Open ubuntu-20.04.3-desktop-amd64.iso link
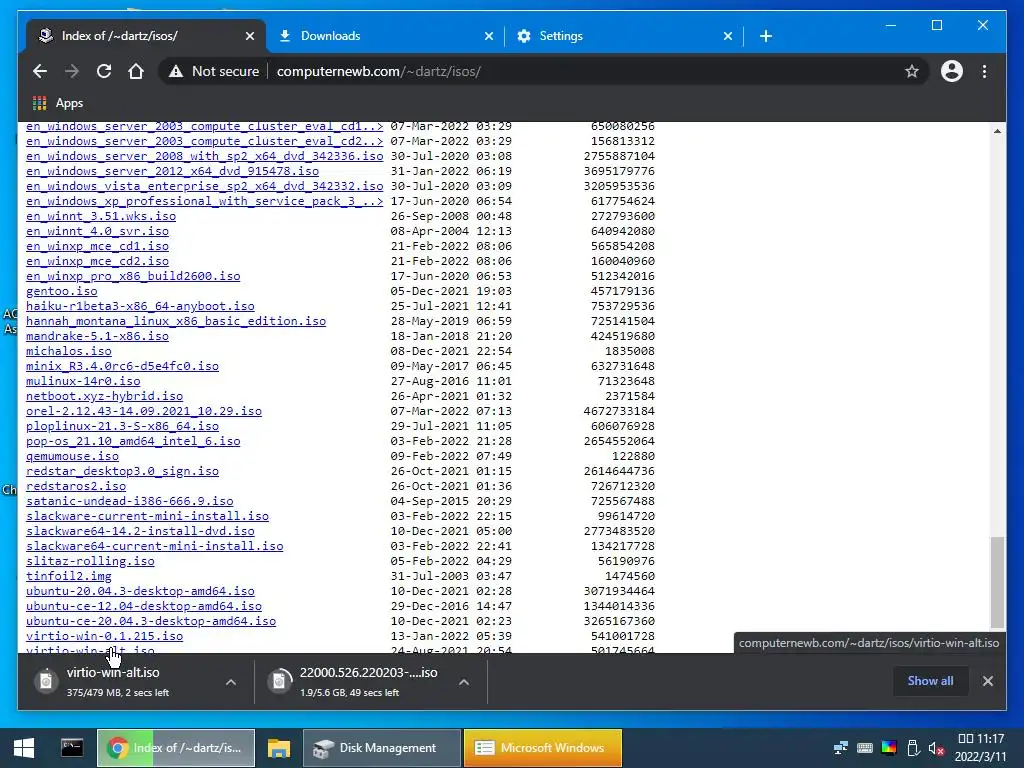The image size is (1024, 768). (x=140, y=592)
